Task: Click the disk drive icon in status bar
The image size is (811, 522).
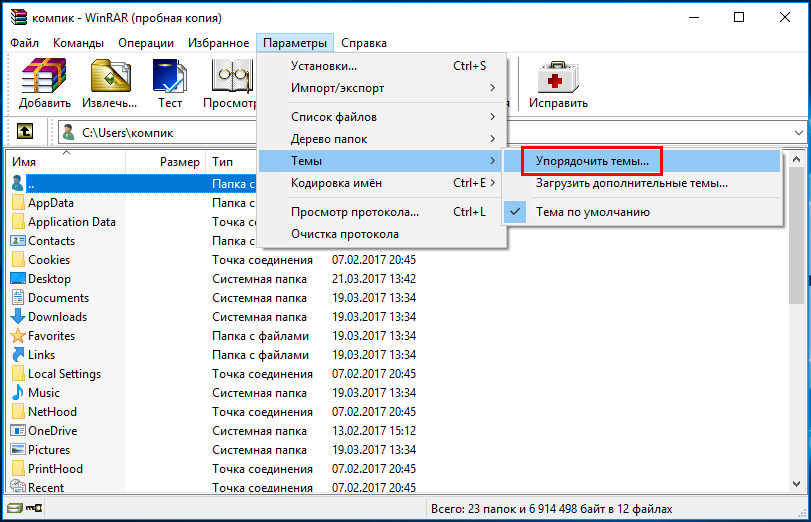Action: (15, 509)
